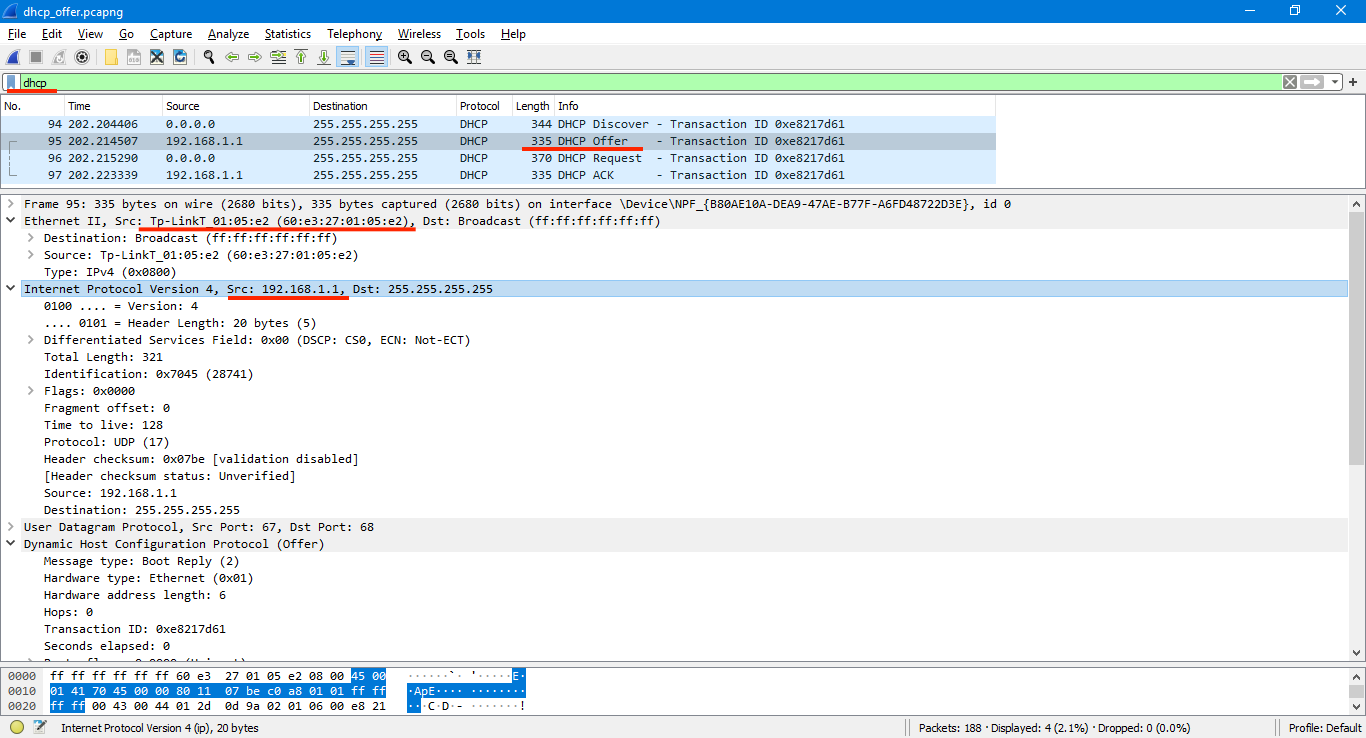Image resolution: width=1366 pixels, height=738 pixels.
Task: Open capture options gear icon
Action: 82,57
